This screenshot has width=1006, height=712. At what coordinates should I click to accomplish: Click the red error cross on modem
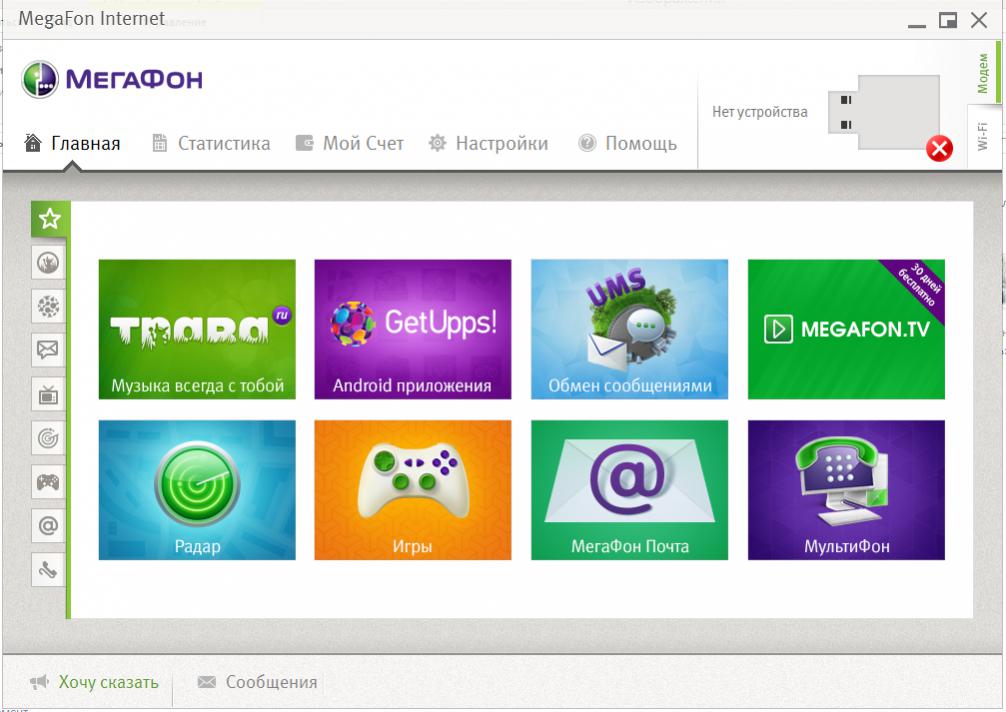pos(939,149)
